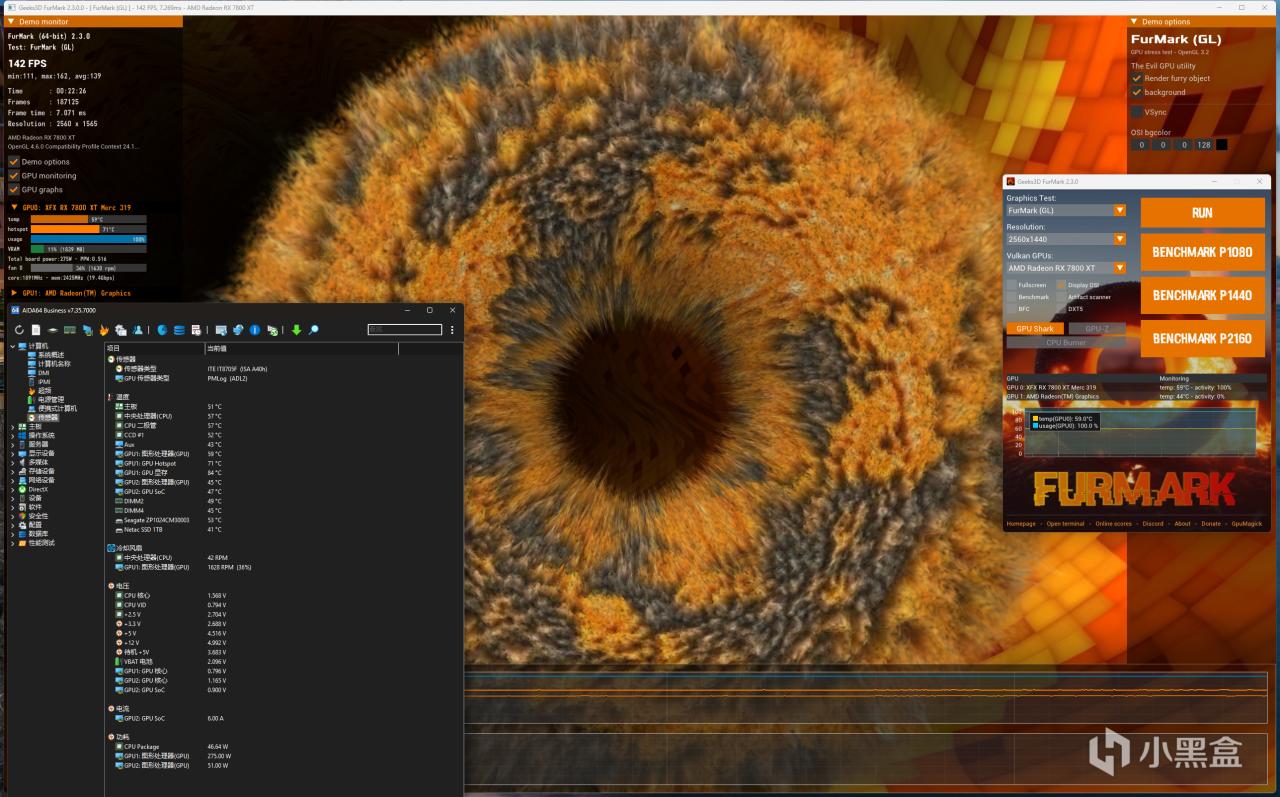The width and height of the screenshot is (1280, 797).
Task: Collapse the Demo monitor panel header
Action: [x=10, y=21]
